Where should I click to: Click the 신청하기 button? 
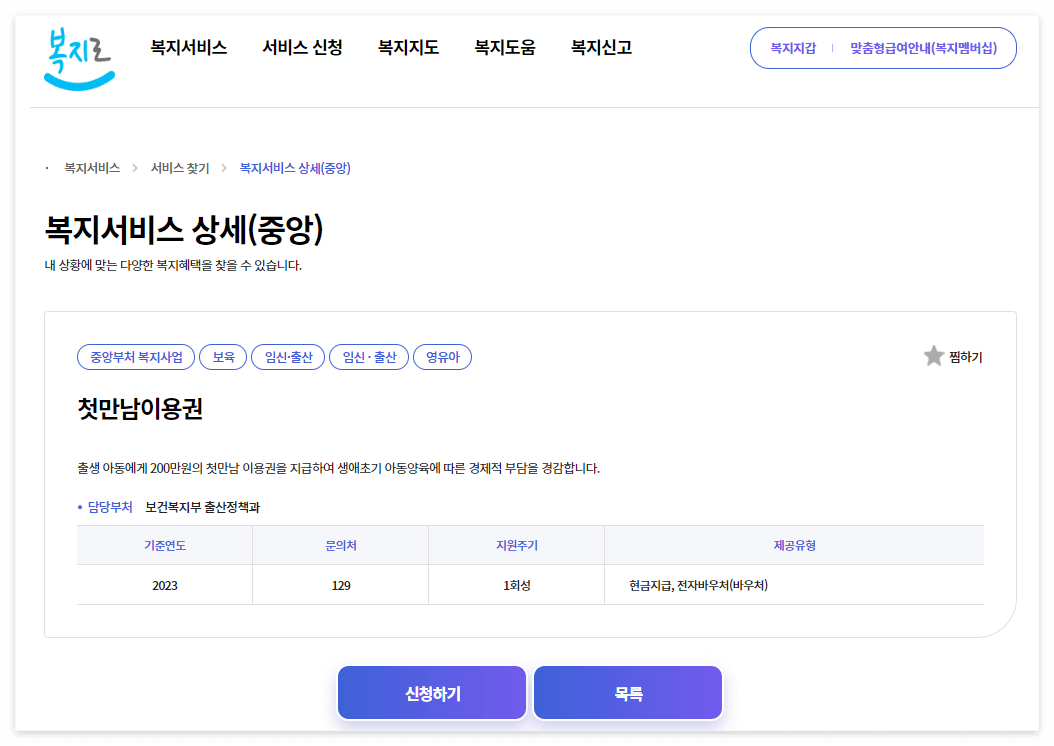pos(432,691)
